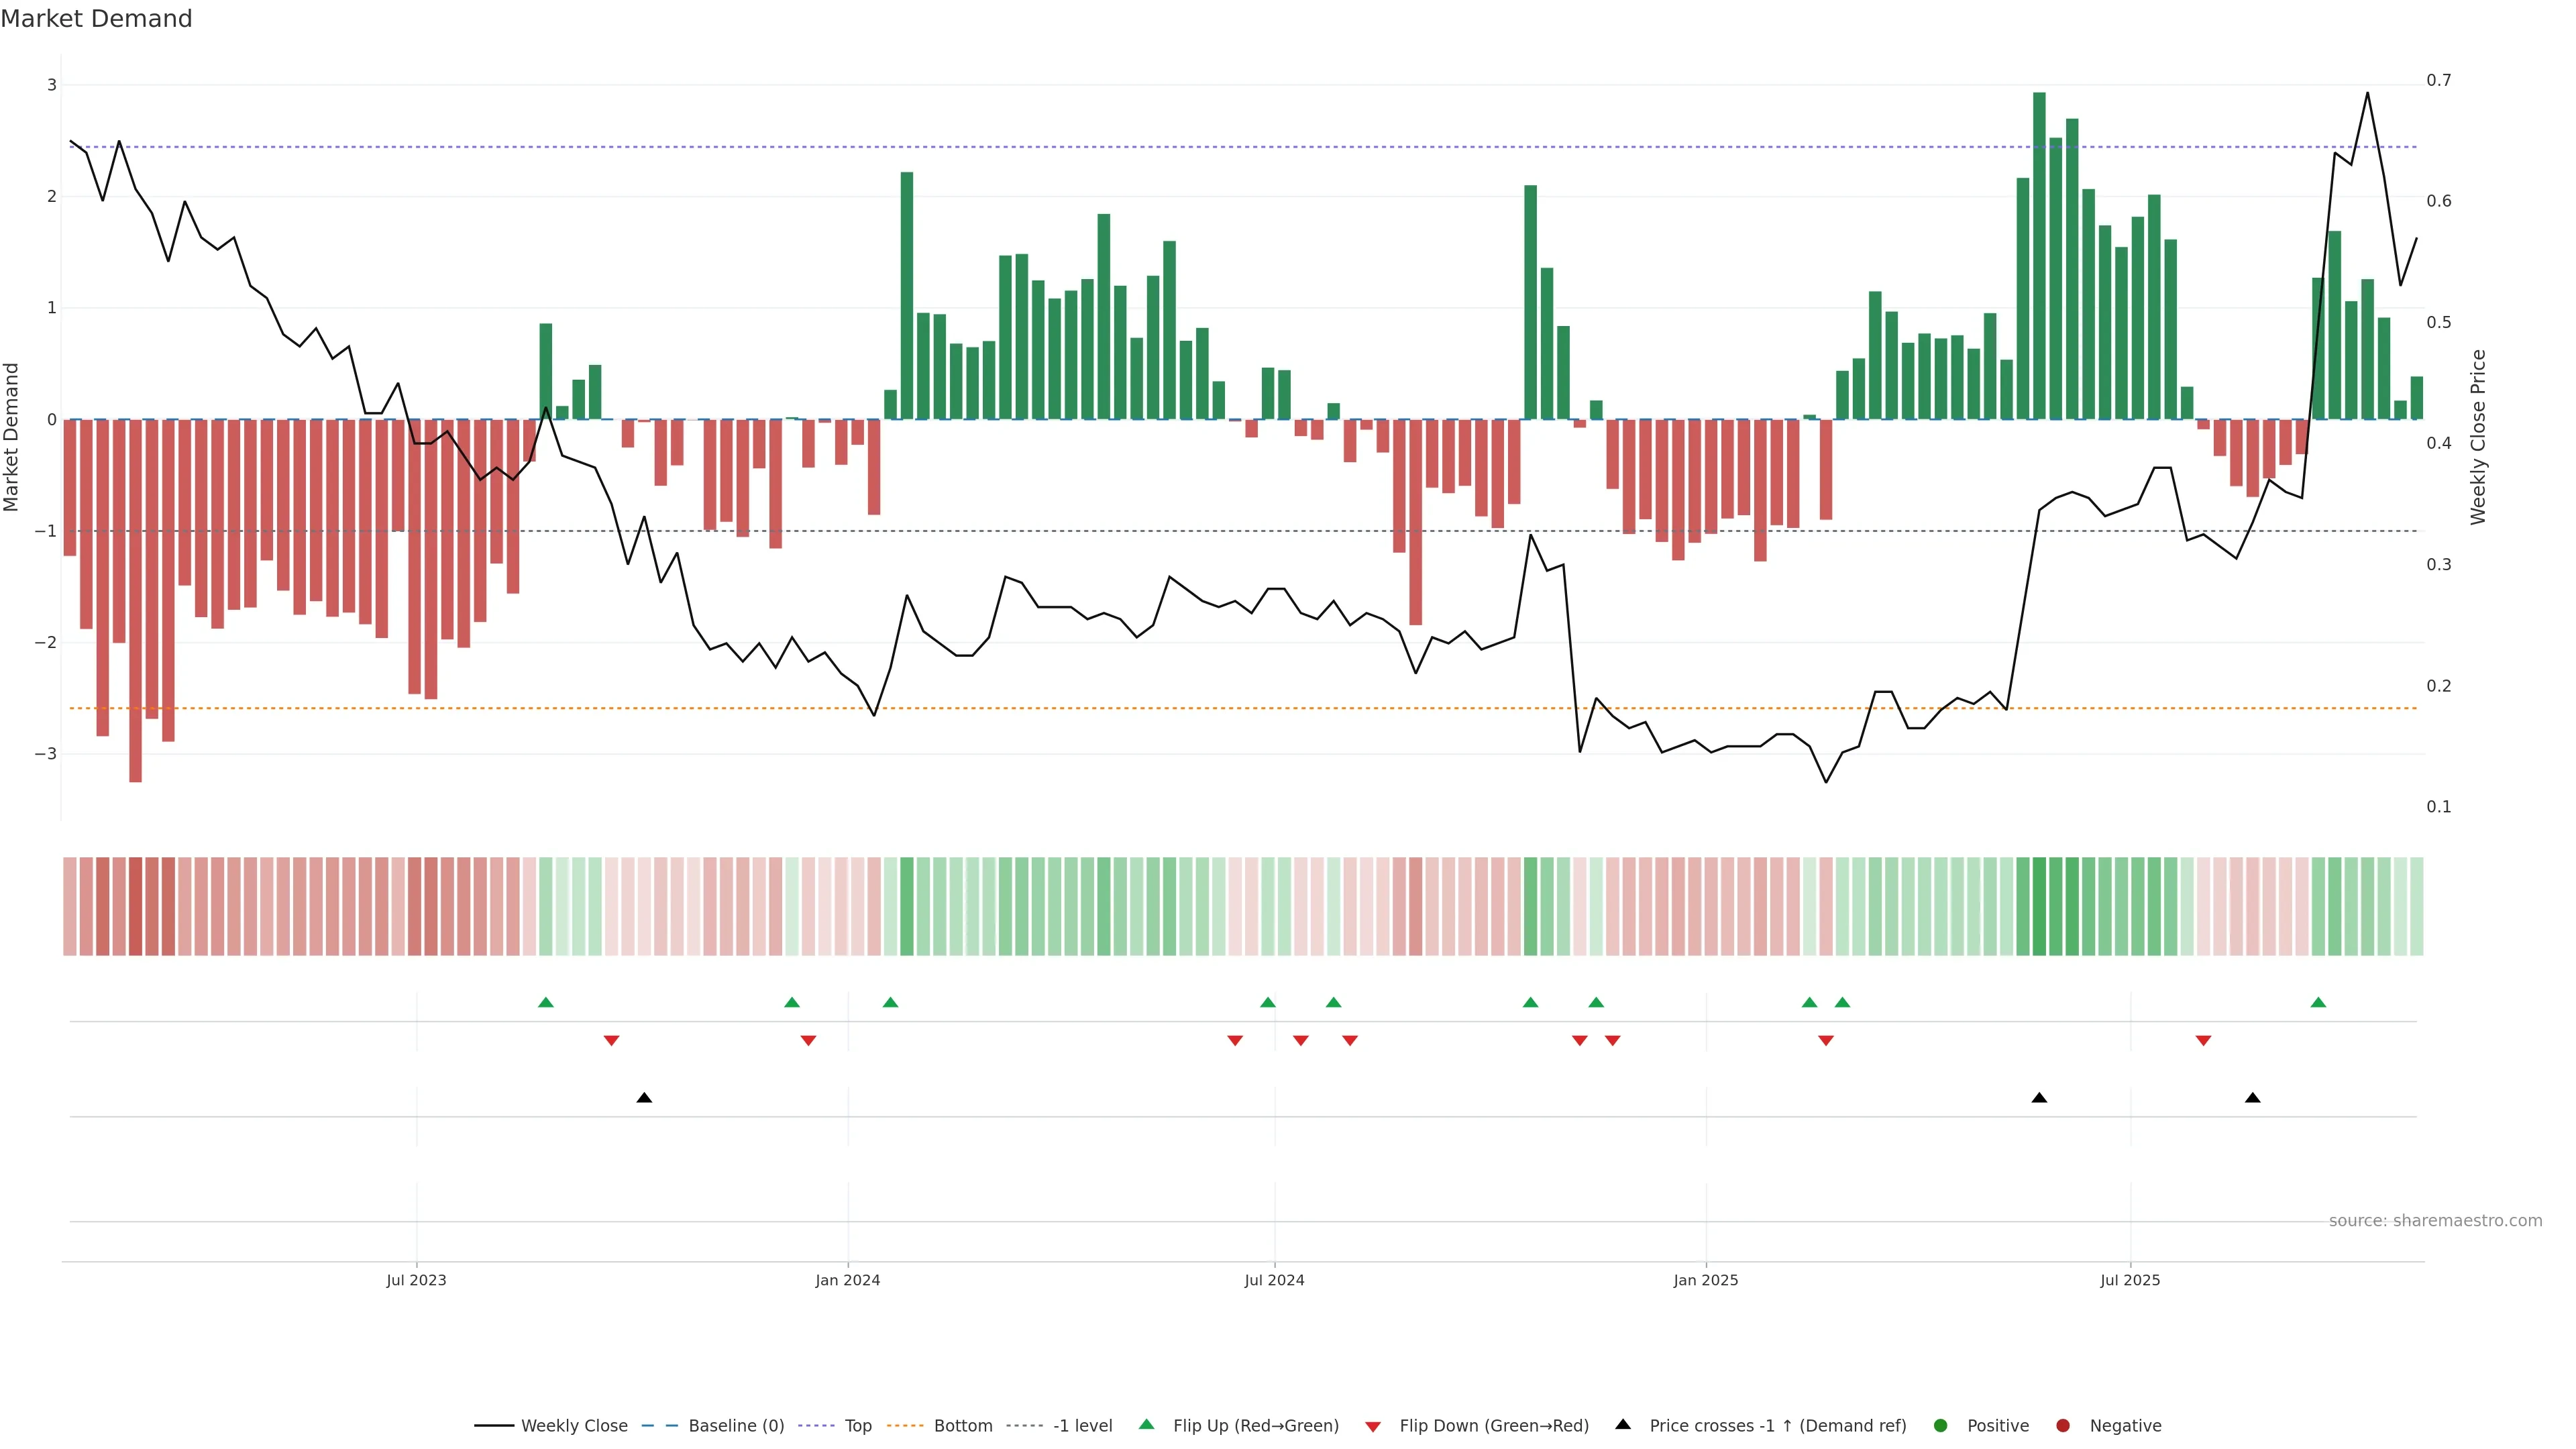Image resolution: width=2576 pixels, height=1449 pixels.
Task: Click the Market Demand chart title
Action: [x=96, y=19]
